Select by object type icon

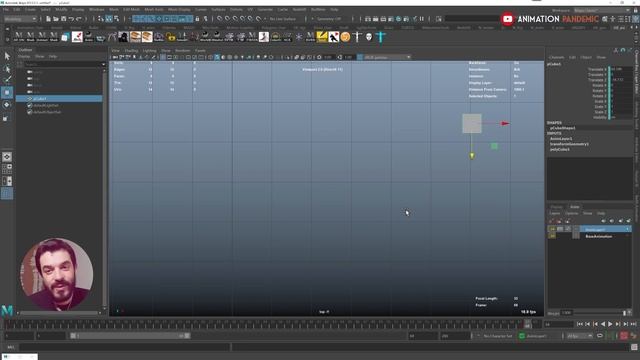pyautogui.click(x=109, y=19)
